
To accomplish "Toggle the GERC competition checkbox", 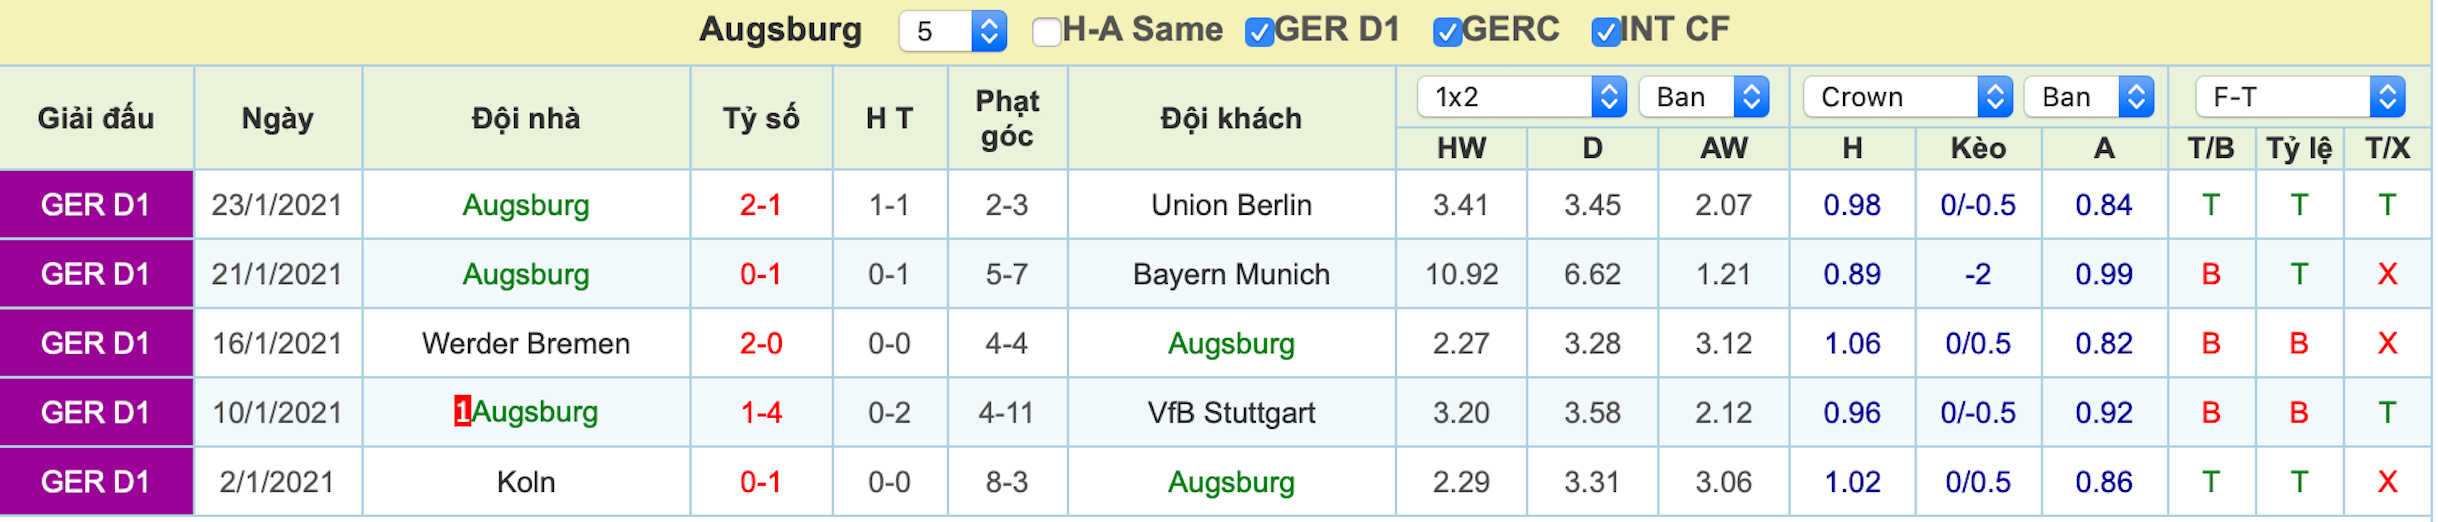I will 1447,32.
